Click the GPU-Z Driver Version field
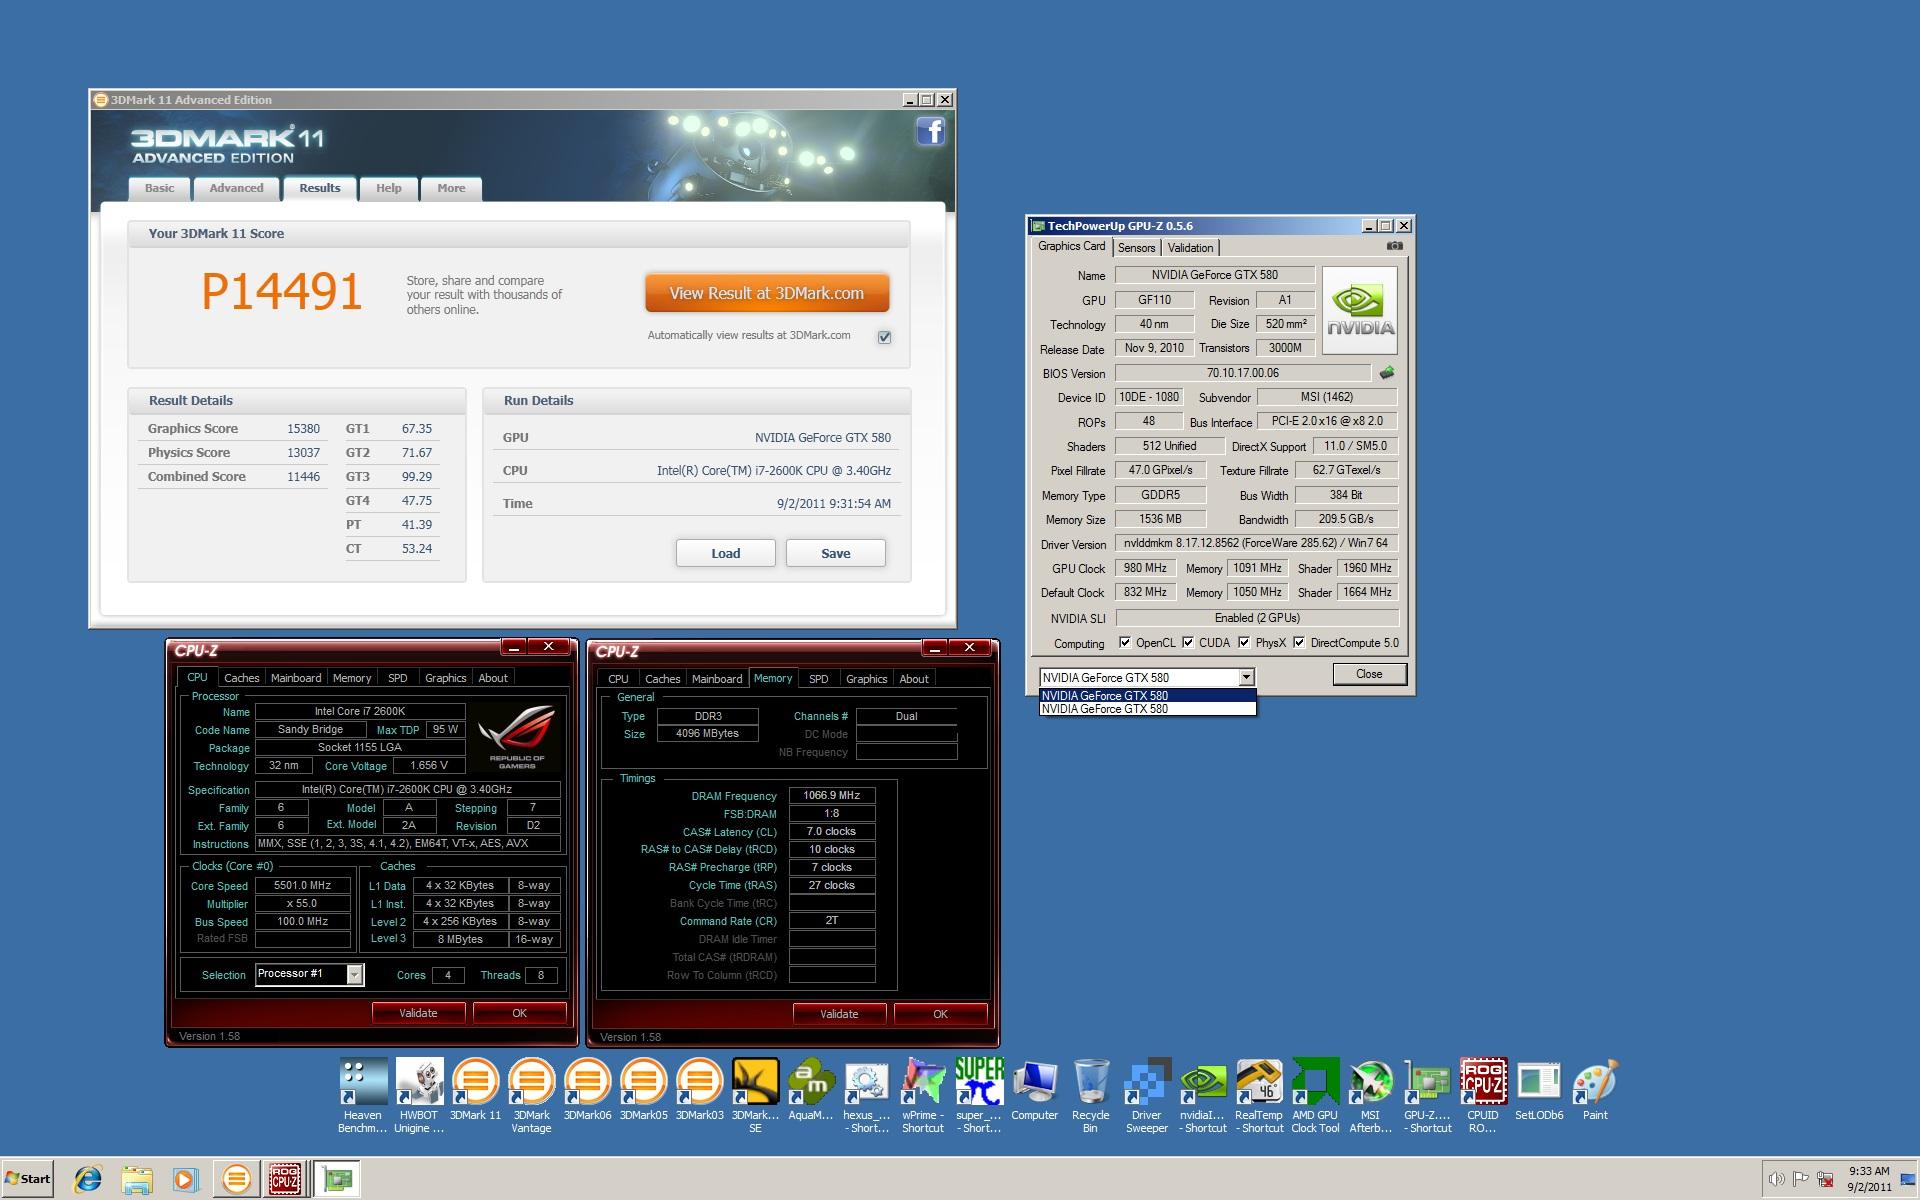 tap(1256, 544)
